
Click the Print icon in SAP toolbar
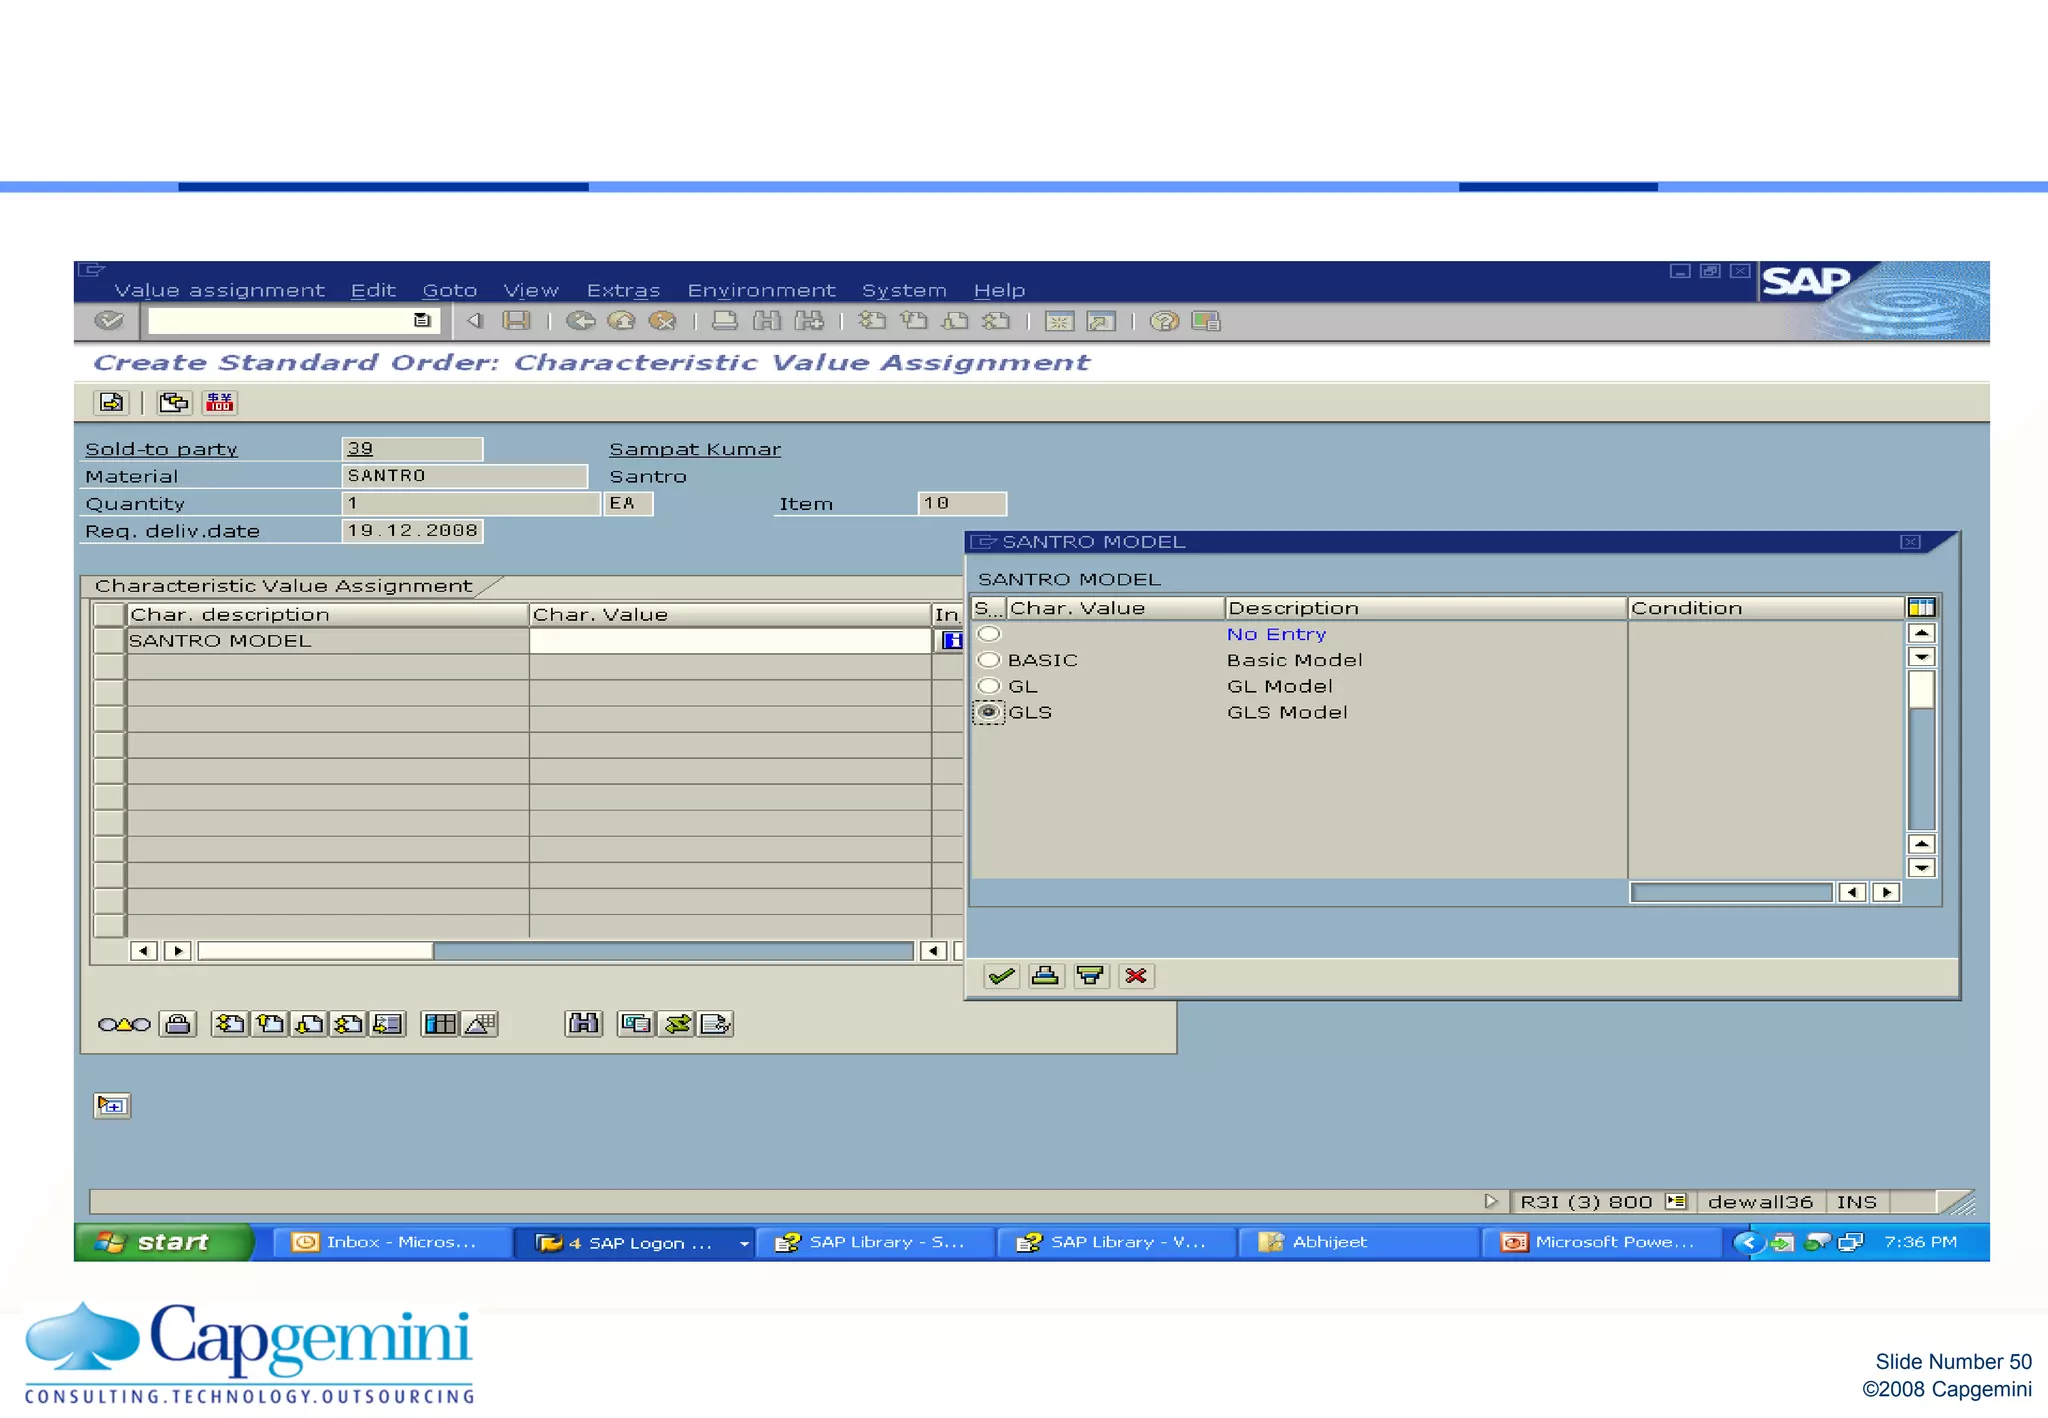[725, 321]
